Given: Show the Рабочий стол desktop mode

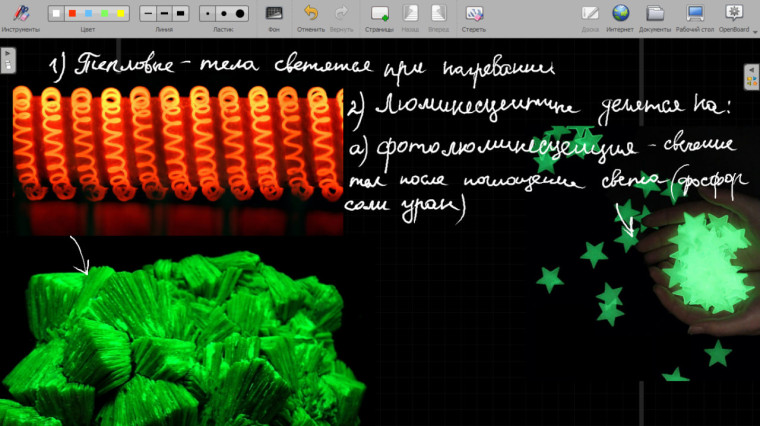Looking at the screenshot, I should [x=695, y=17].
